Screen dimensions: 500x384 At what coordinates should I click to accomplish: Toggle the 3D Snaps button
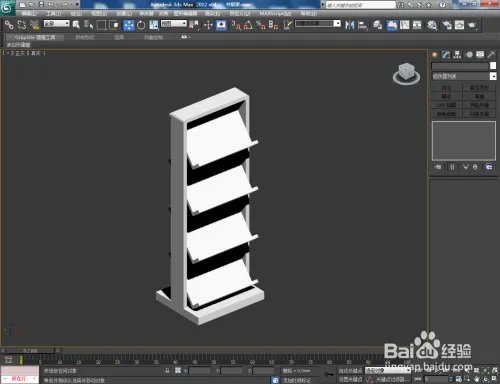click(x=236, y=25)
